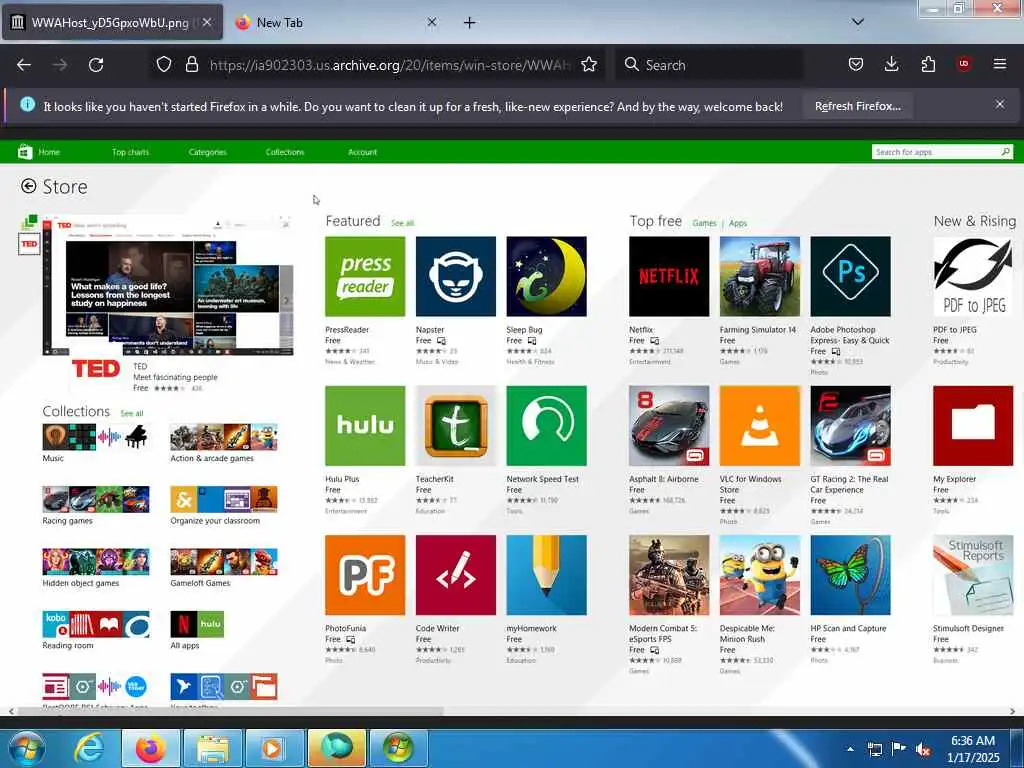This screenshot has height=768, width=1024.
Task: Open the Hulu Plus app tile
Action: 364,426
